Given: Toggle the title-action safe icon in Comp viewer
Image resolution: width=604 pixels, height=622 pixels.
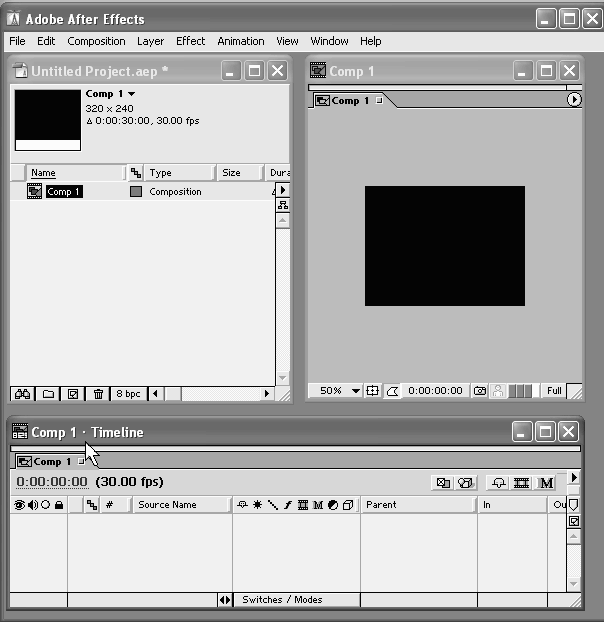Looking at the screenshot, I should point(373,391).
